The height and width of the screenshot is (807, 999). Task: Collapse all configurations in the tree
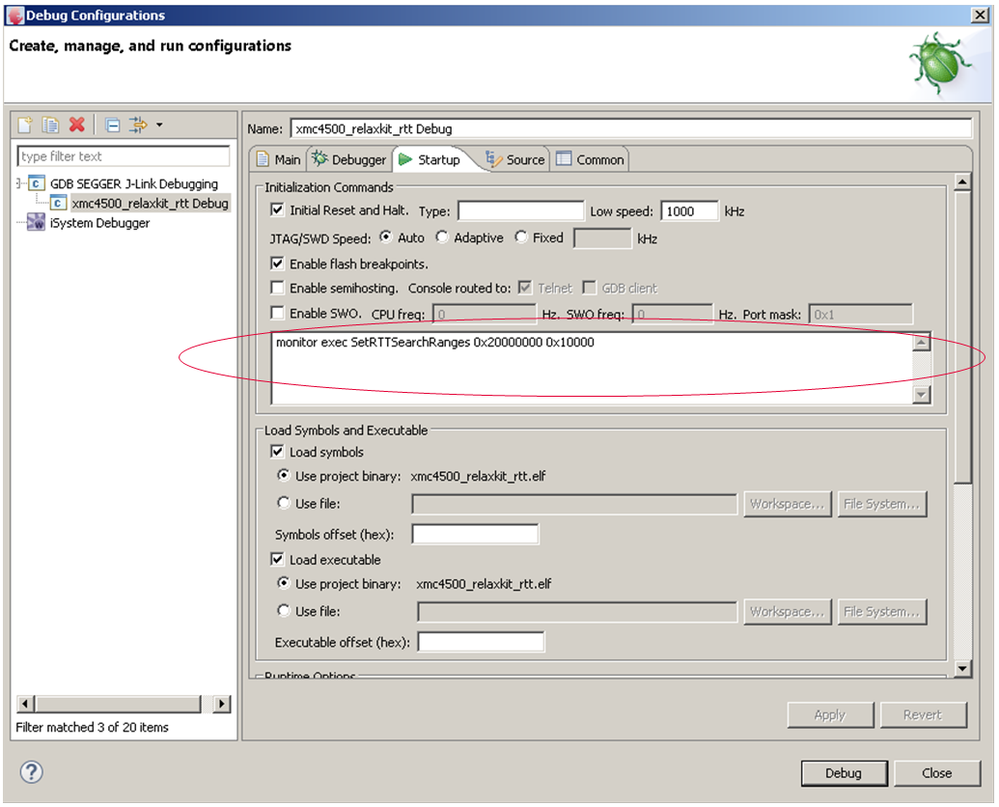coord(112,124)
